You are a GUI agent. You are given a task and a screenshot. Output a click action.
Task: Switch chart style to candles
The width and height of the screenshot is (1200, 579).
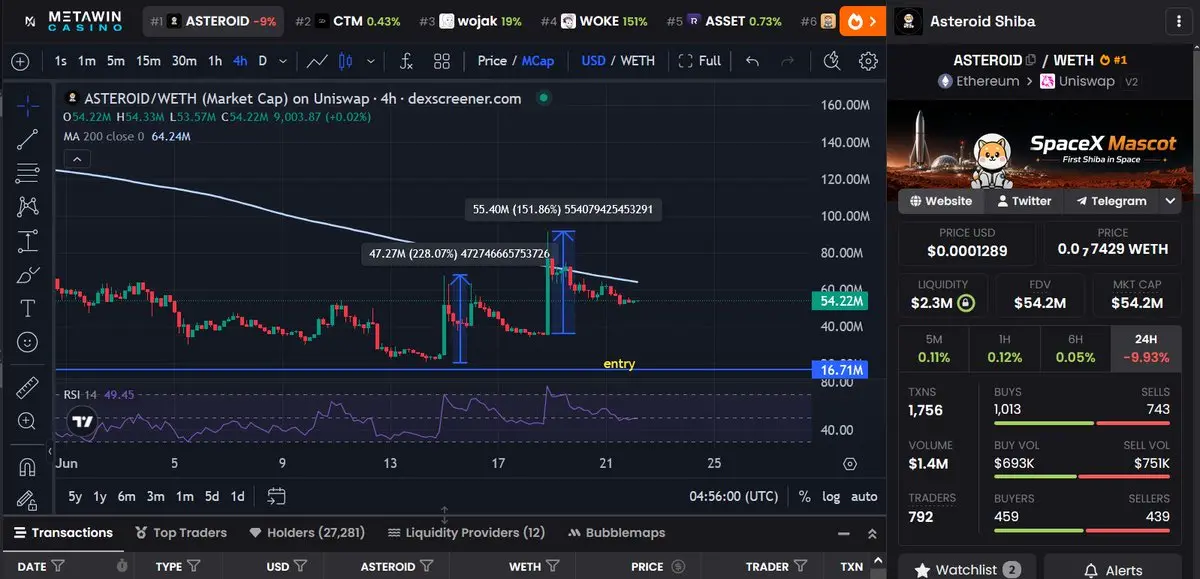pyautogui.click(x=347, y=61)
